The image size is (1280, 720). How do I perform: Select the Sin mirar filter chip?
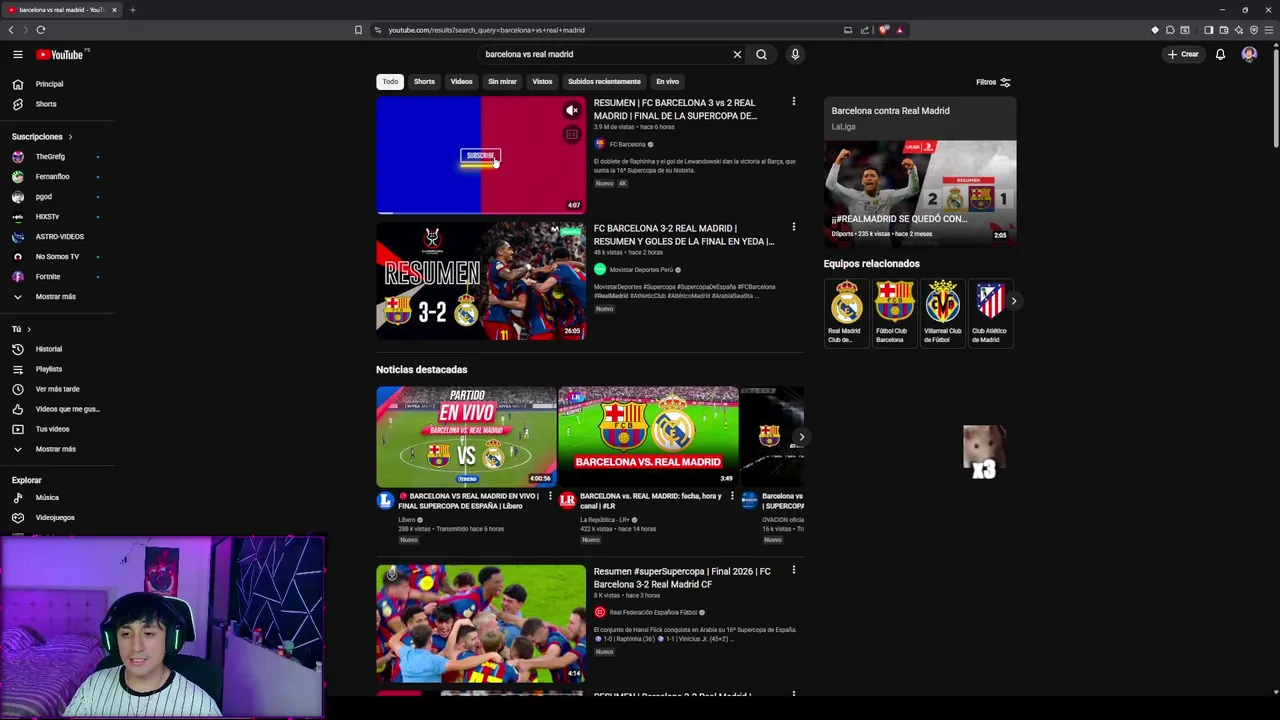tap(502, 82)
